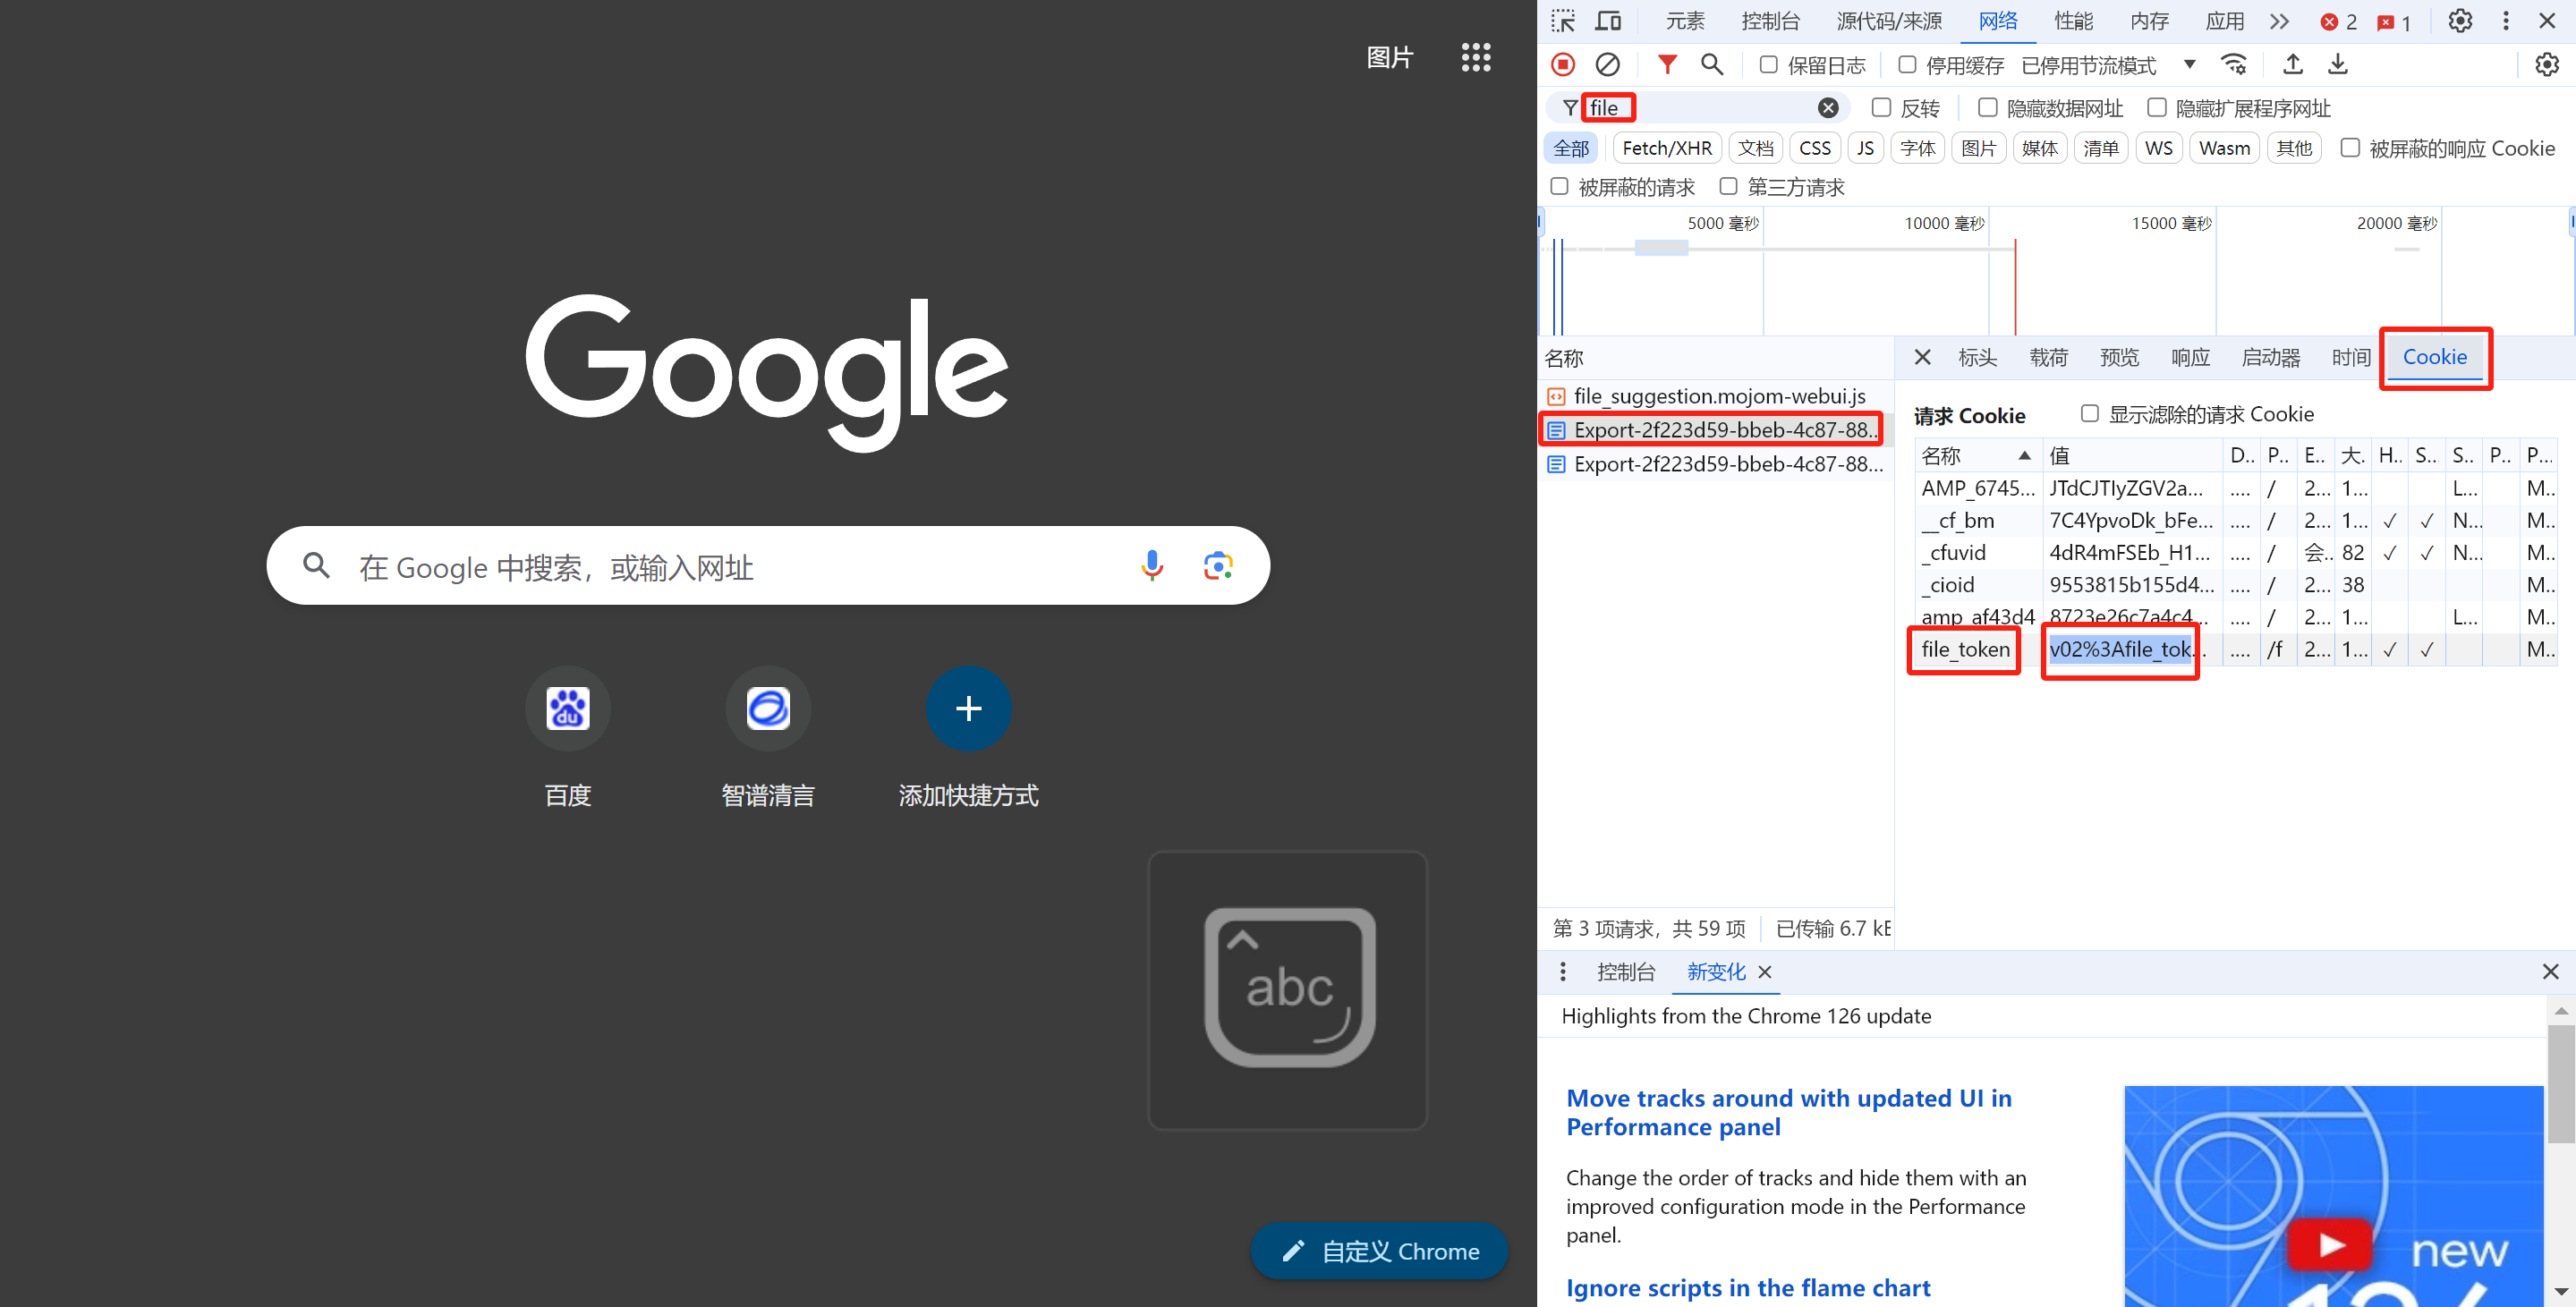Open the Google apps grid icon
This screenshot has height=1307, width=2576.
[x=1475, y=57]
